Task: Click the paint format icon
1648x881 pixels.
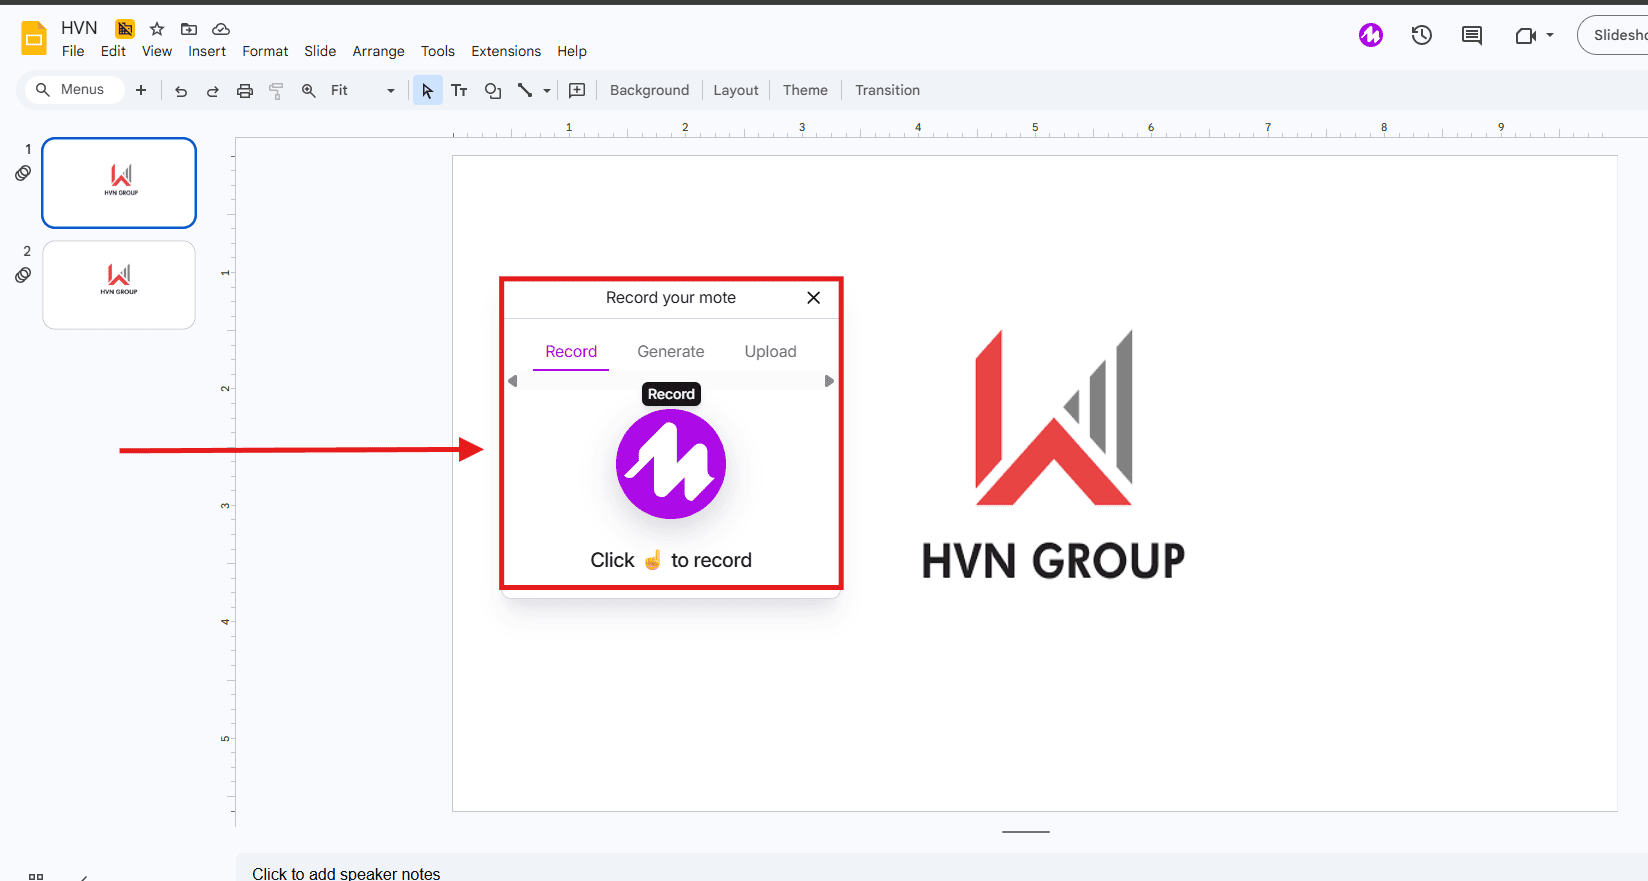Action: (277, 91)
